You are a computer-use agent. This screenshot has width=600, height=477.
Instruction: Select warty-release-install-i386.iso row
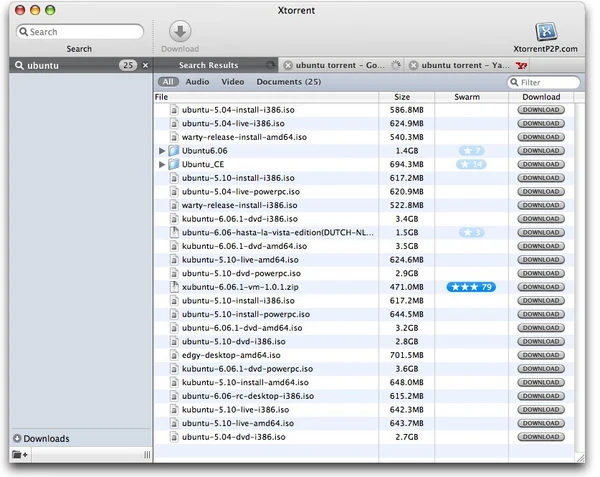364,205
